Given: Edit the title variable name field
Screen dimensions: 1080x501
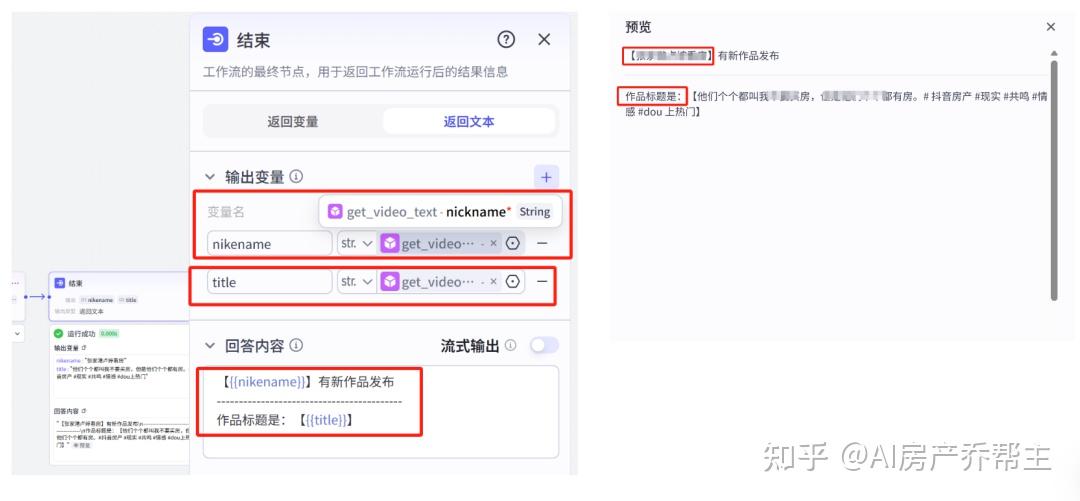Looking at the screenshot, I should pos(269,282).
